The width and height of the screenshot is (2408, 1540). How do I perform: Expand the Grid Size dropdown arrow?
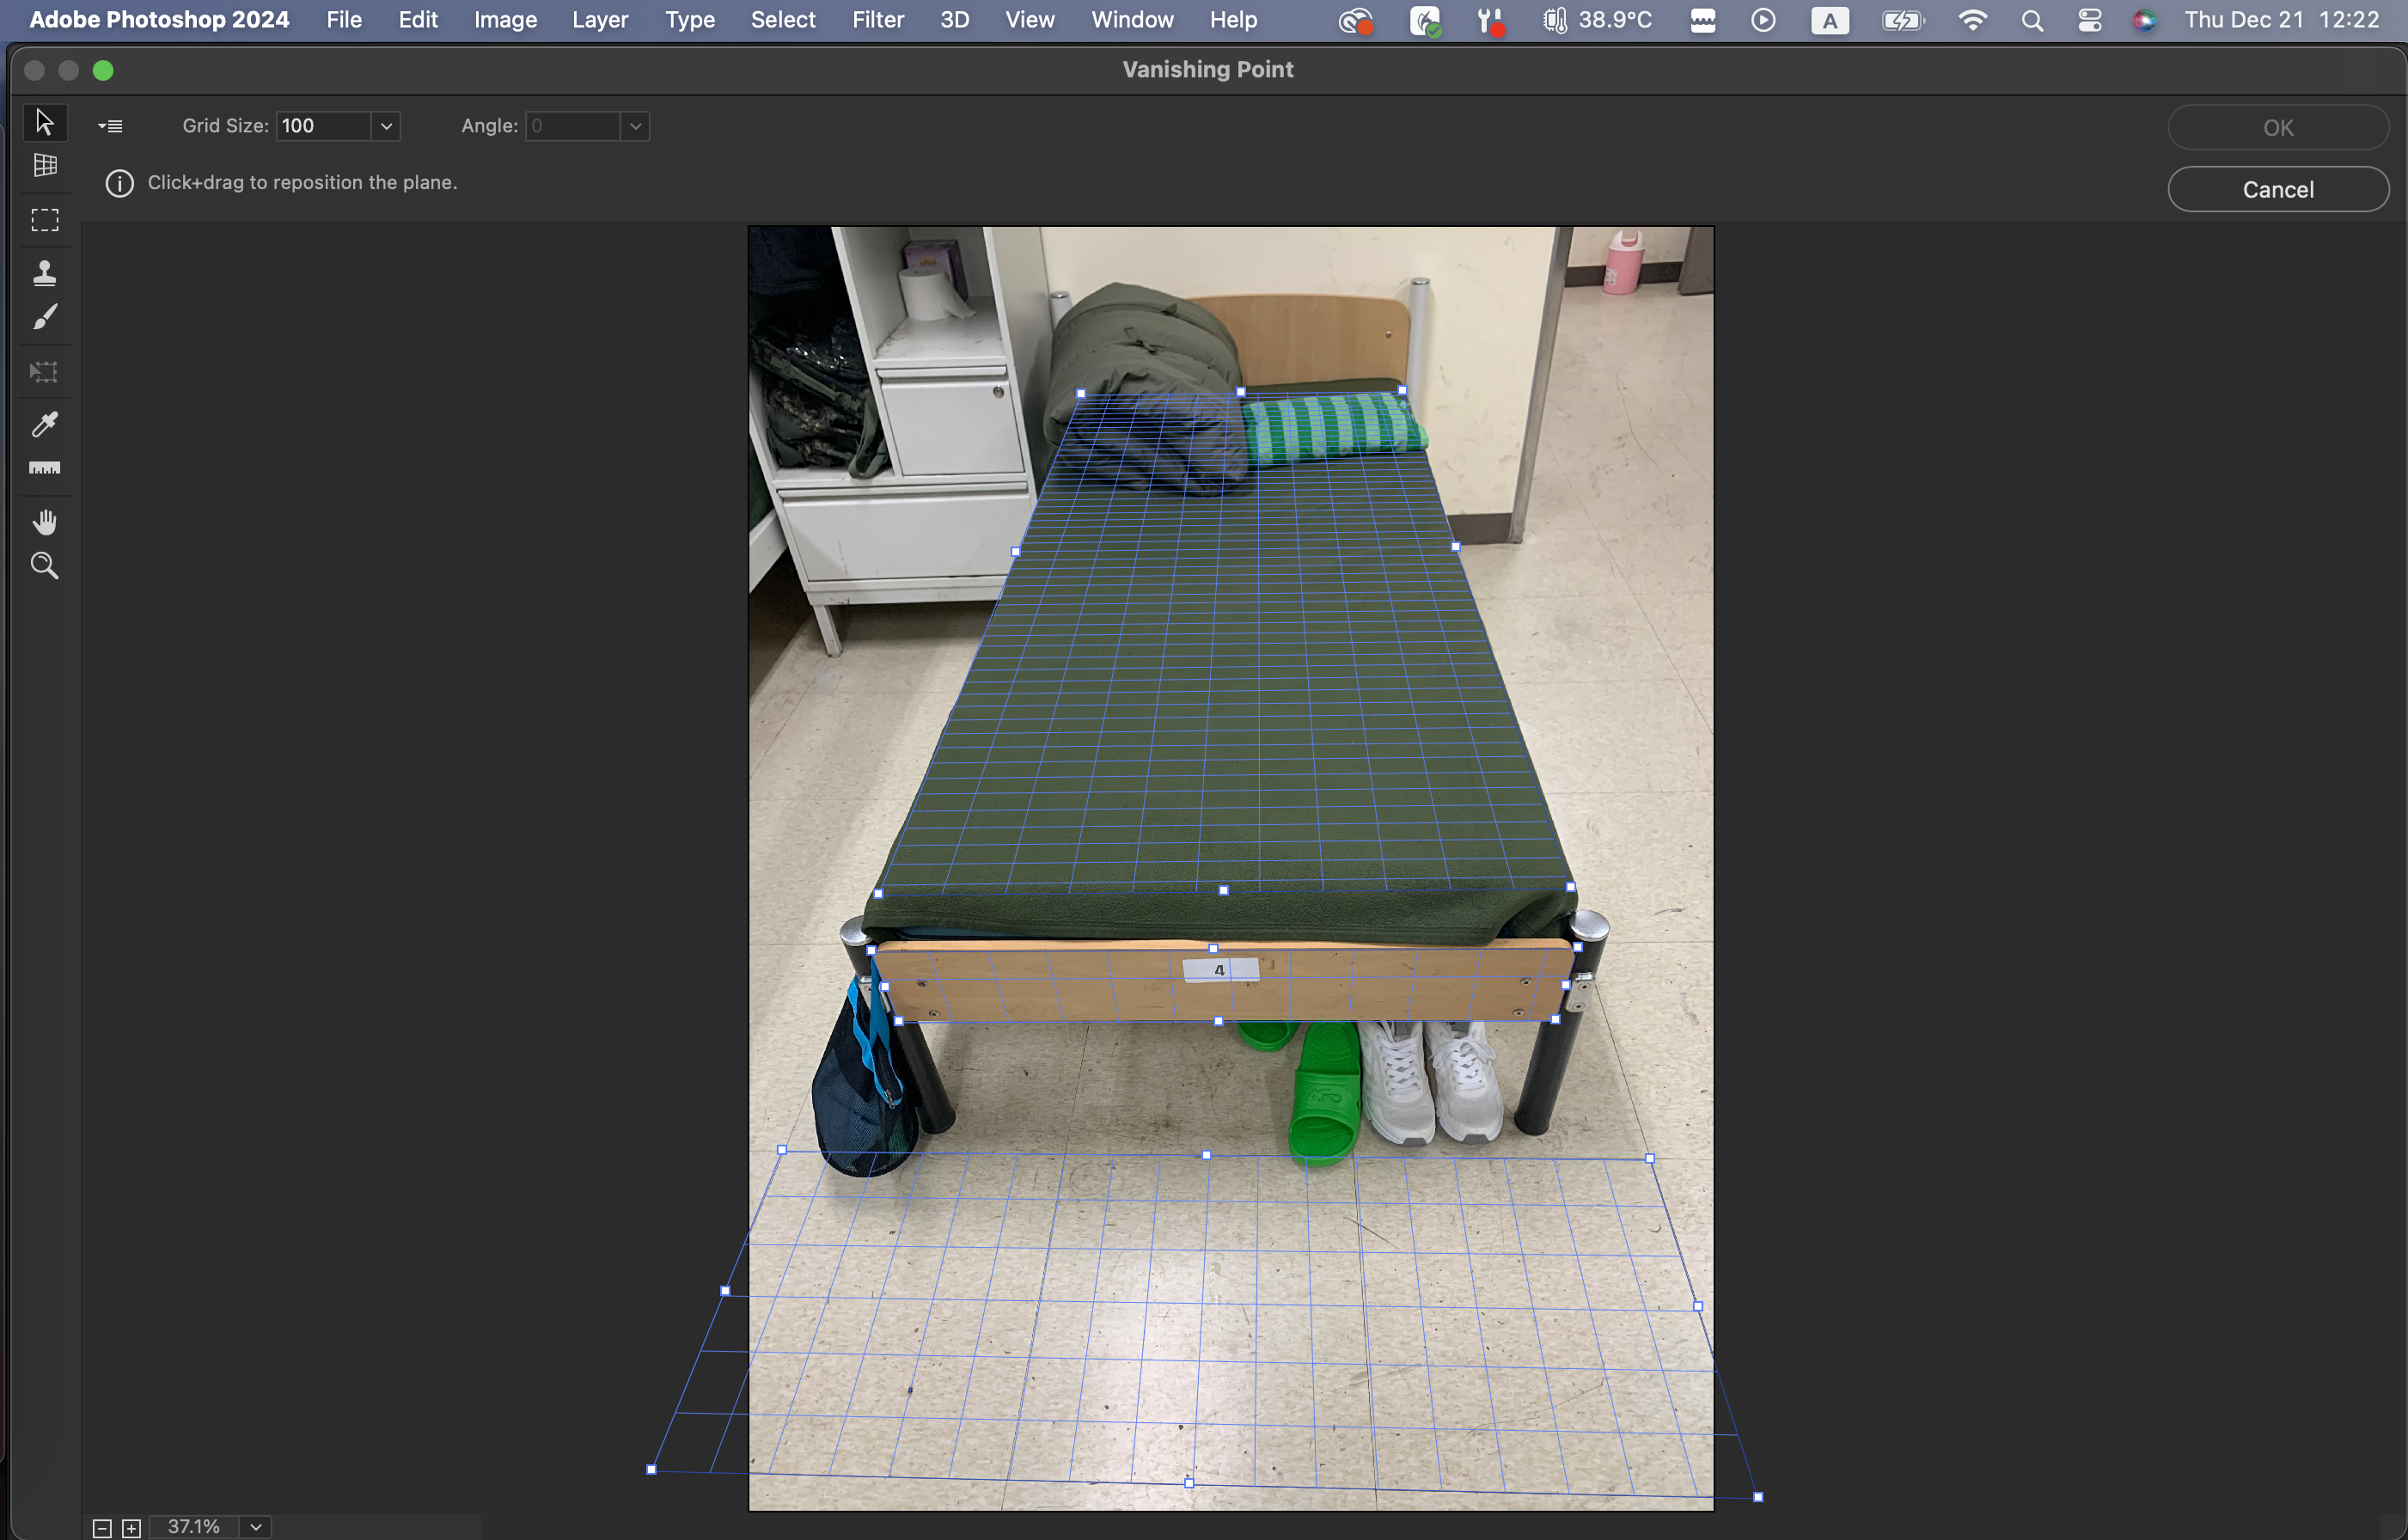[386, 126]
